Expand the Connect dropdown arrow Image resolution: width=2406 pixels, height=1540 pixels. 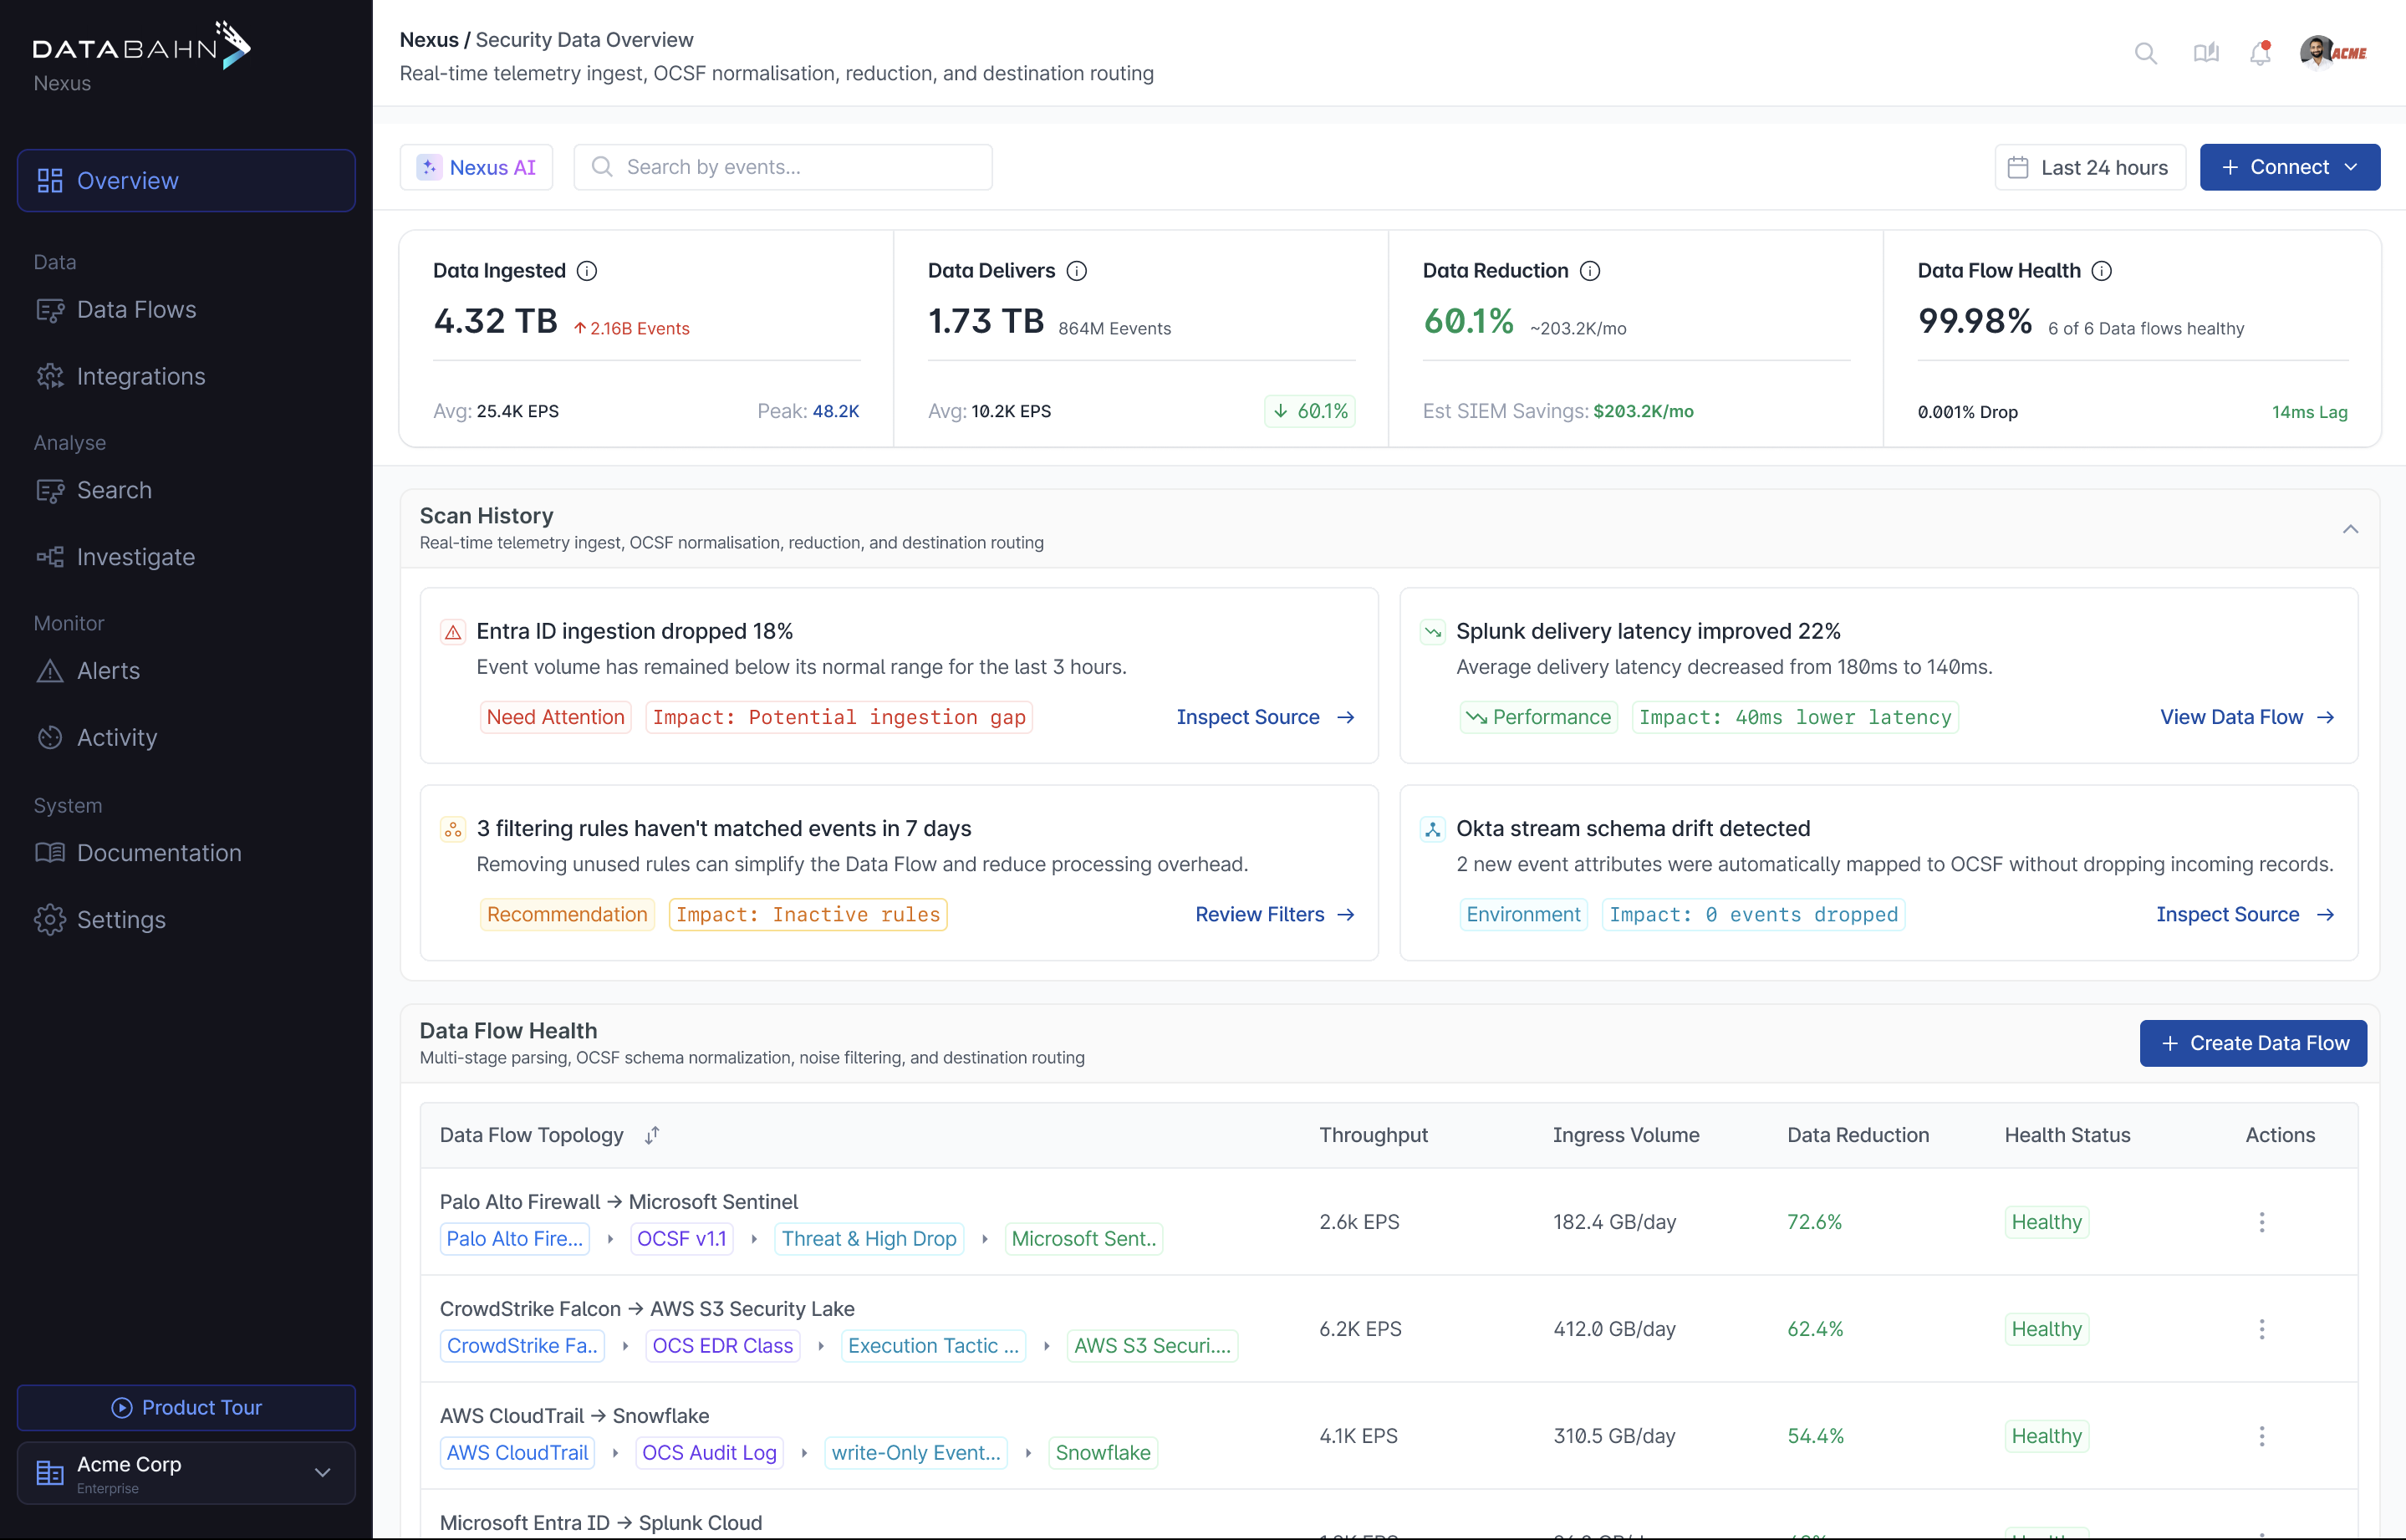tap(2351, 167)
